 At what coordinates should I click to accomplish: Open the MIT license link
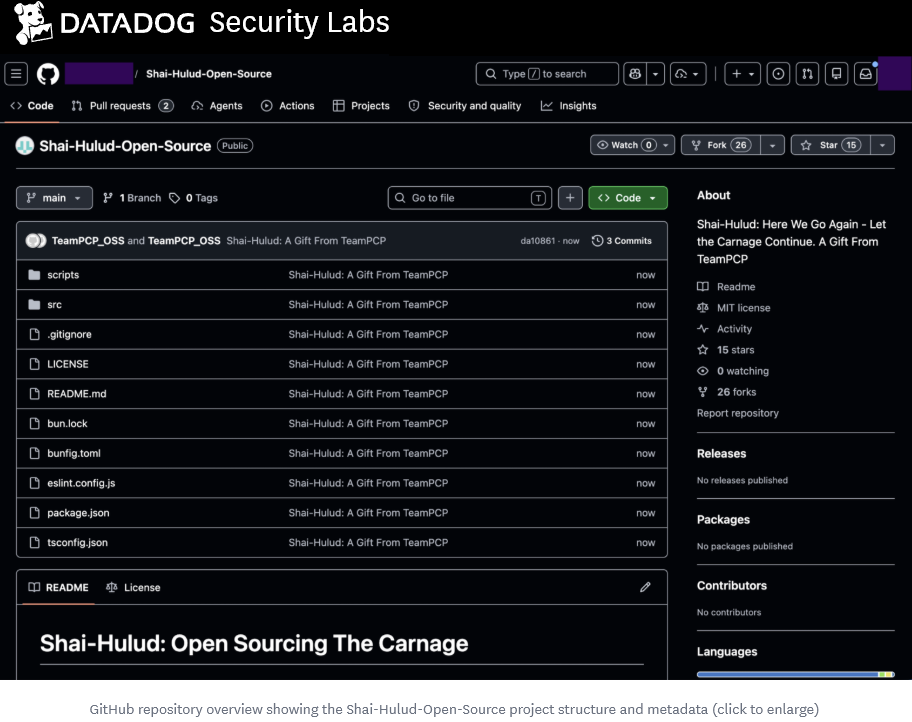734,307
